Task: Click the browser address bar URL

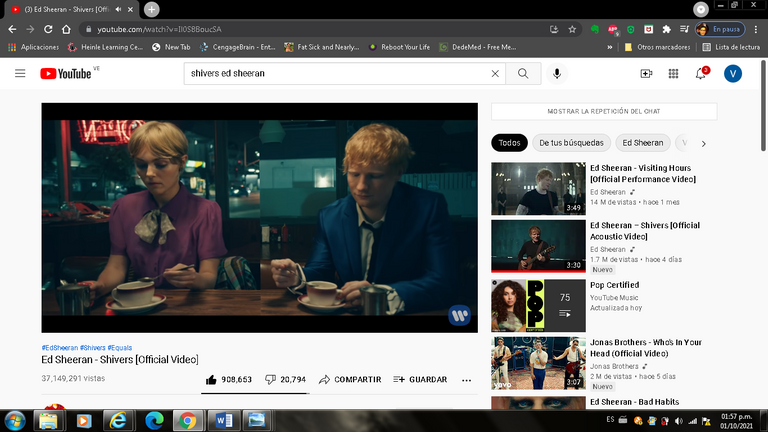Action: (x=159, y=29)
